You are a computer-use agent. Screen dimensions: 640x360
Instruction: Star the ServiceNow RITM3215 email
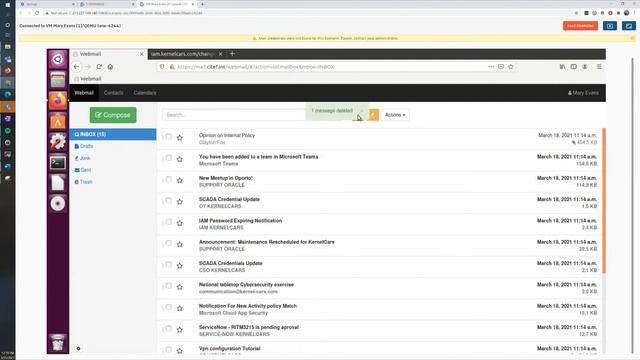180,330
